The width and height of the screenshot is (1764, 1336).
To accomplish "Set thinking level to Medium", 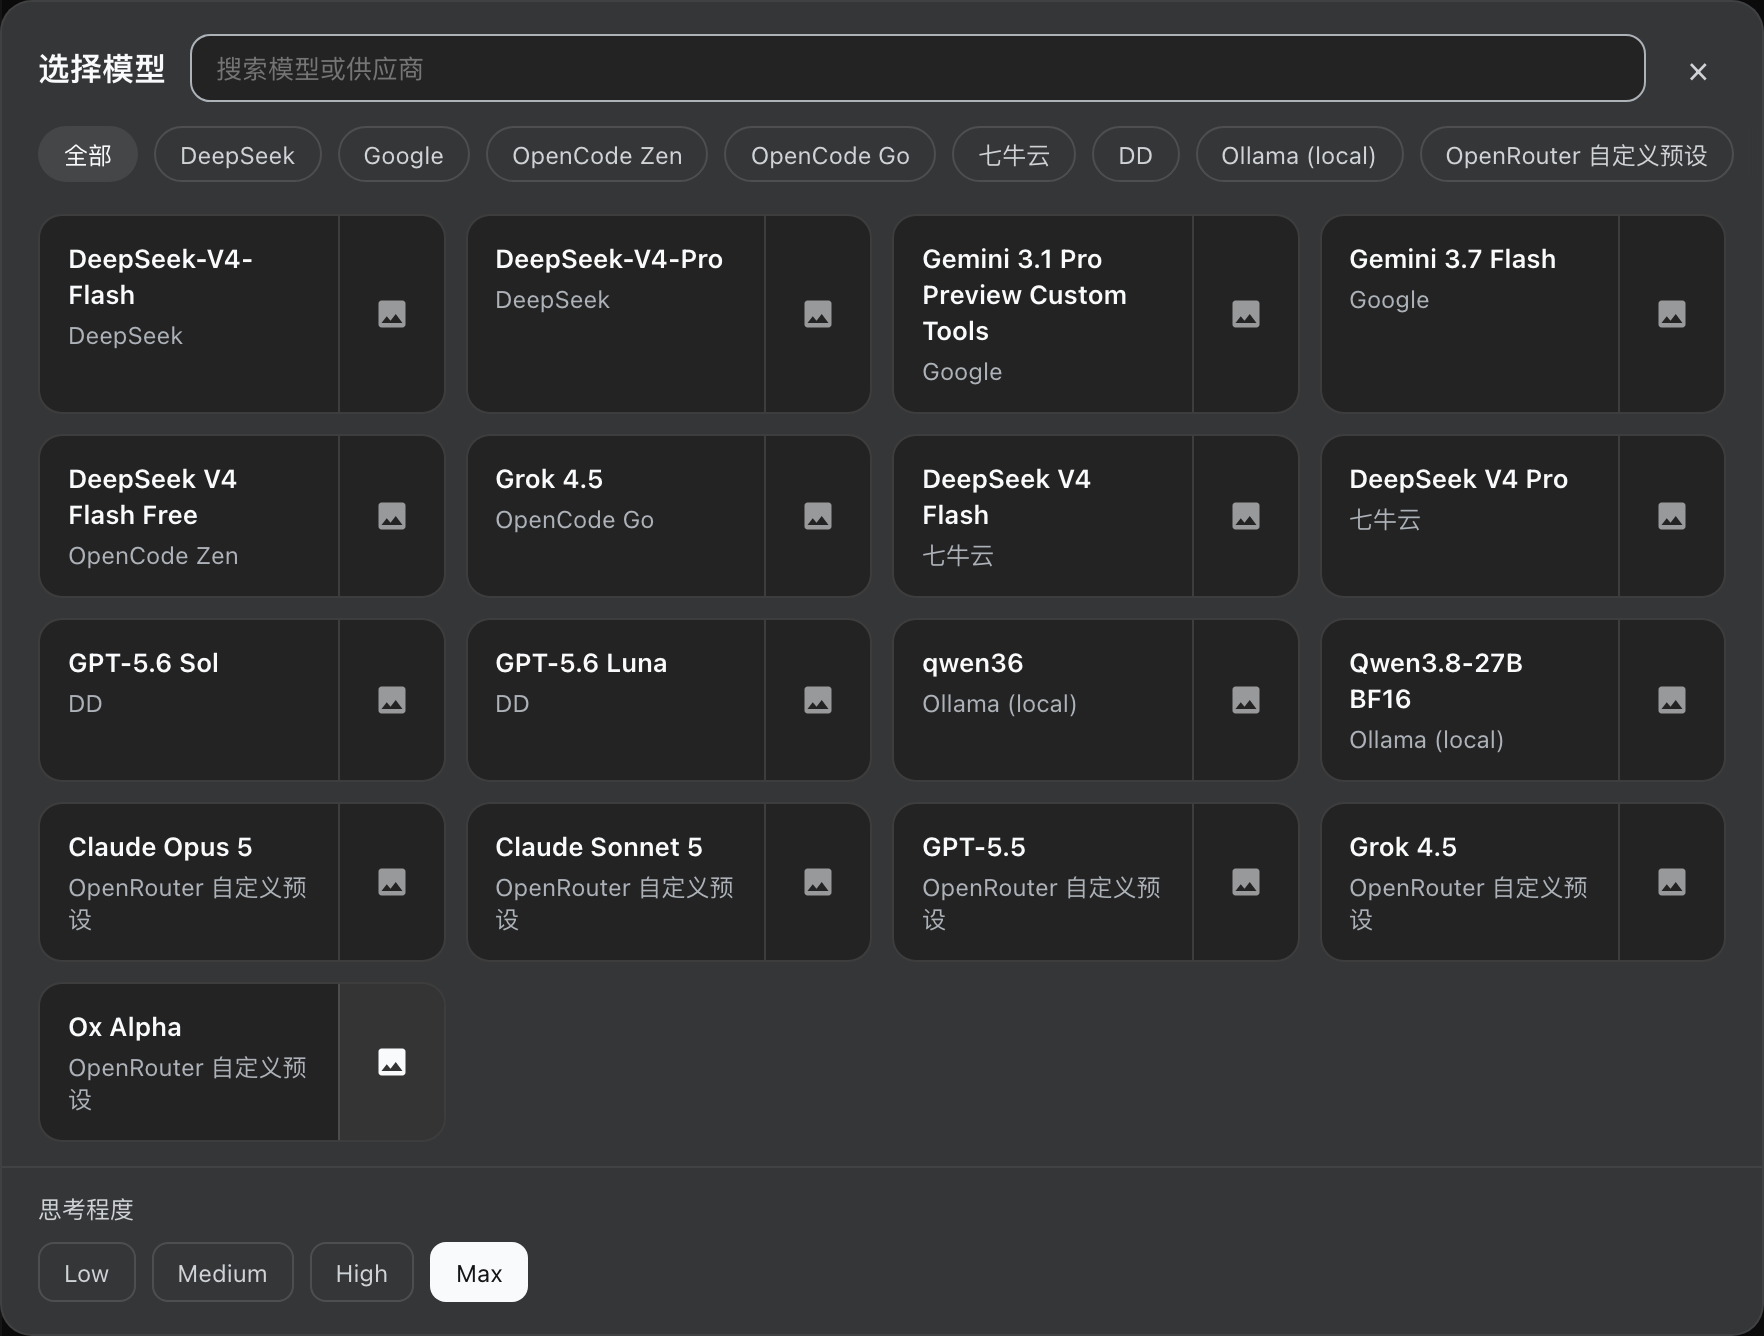I will point(223,1272).
